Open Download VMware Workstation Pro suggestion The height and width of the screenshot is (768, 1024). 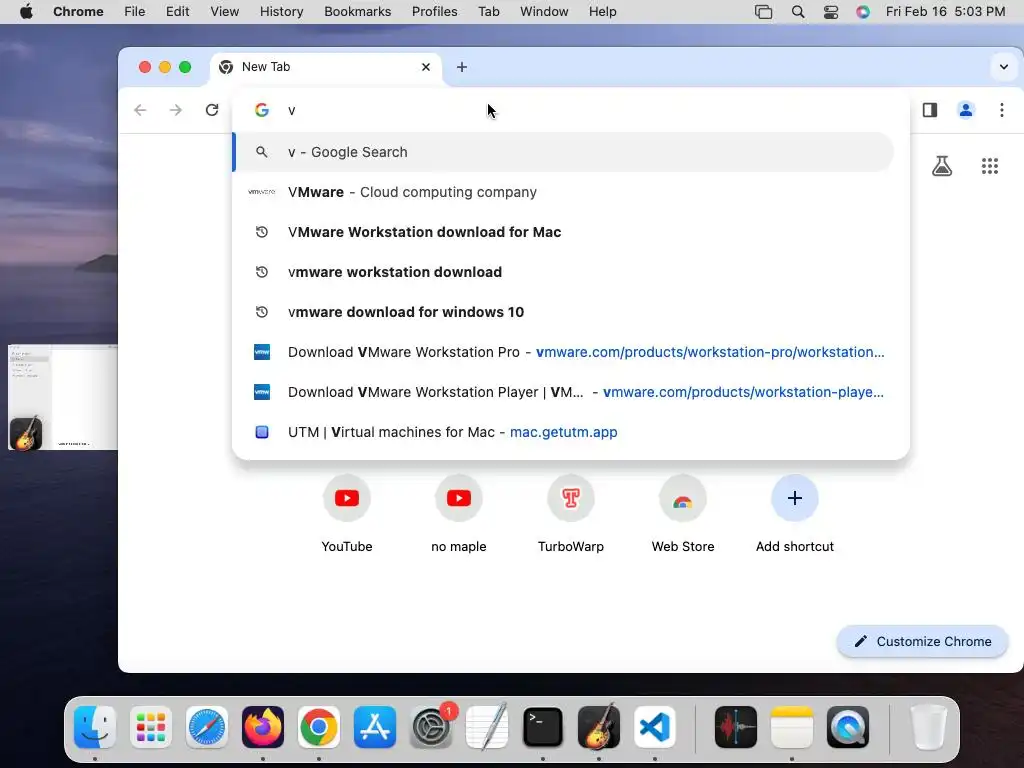564,352
